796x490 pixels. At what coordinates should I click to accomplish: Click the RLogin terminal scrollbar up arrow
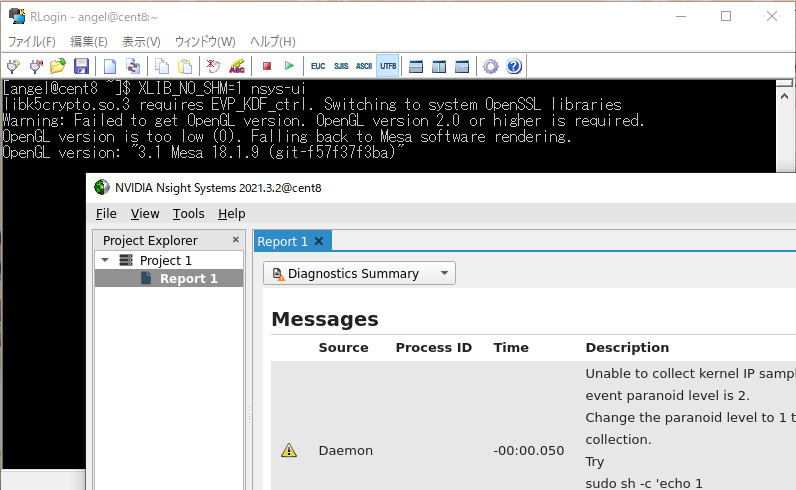point(784,96)
